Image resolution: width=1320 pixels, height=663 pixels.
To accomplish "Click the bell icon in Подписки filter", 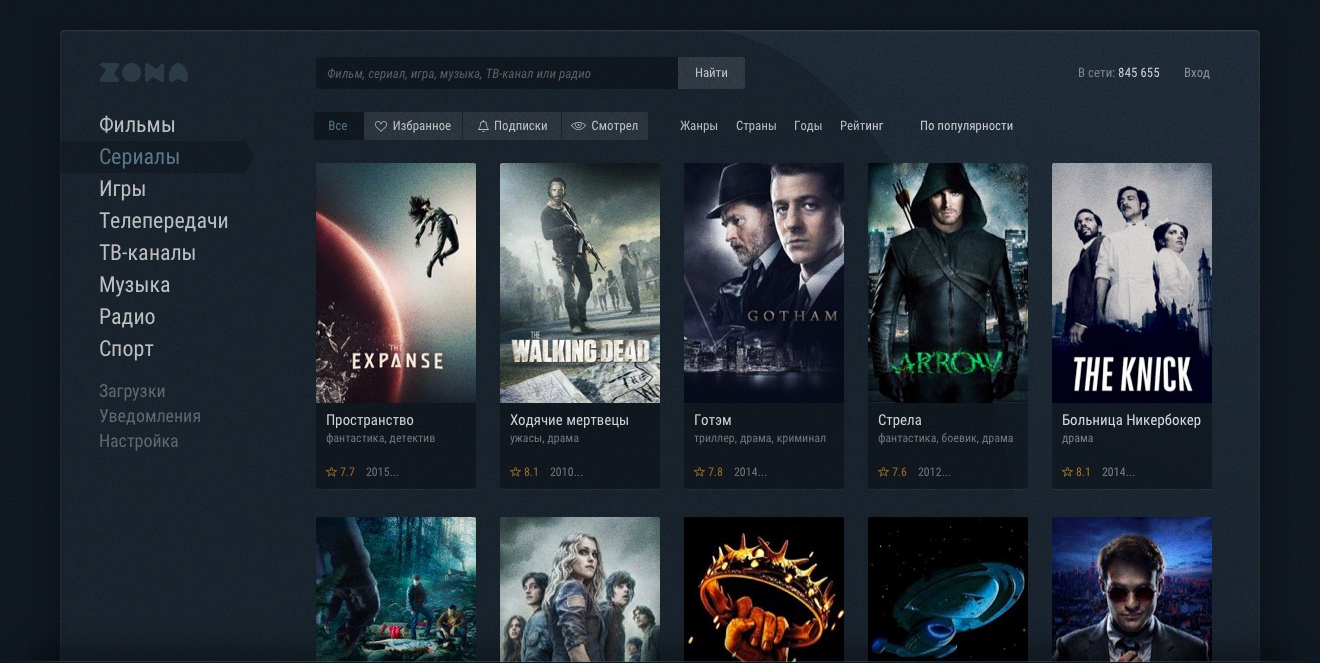I will point(483,126).
